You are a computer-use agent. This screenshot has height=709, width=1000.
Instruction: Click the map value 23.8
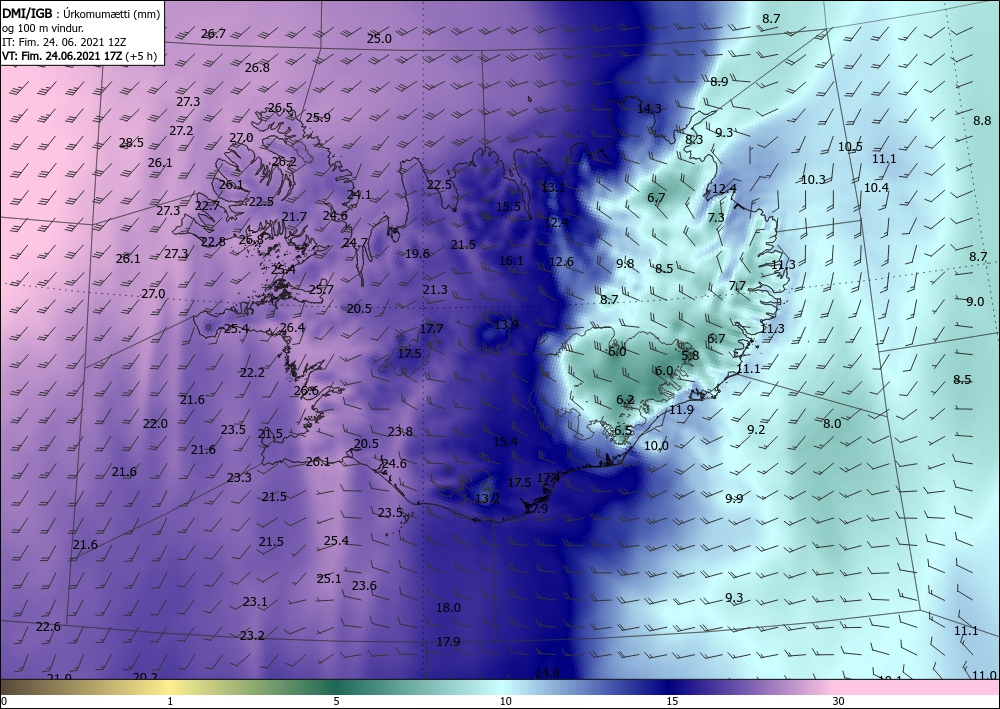(400, 431)
